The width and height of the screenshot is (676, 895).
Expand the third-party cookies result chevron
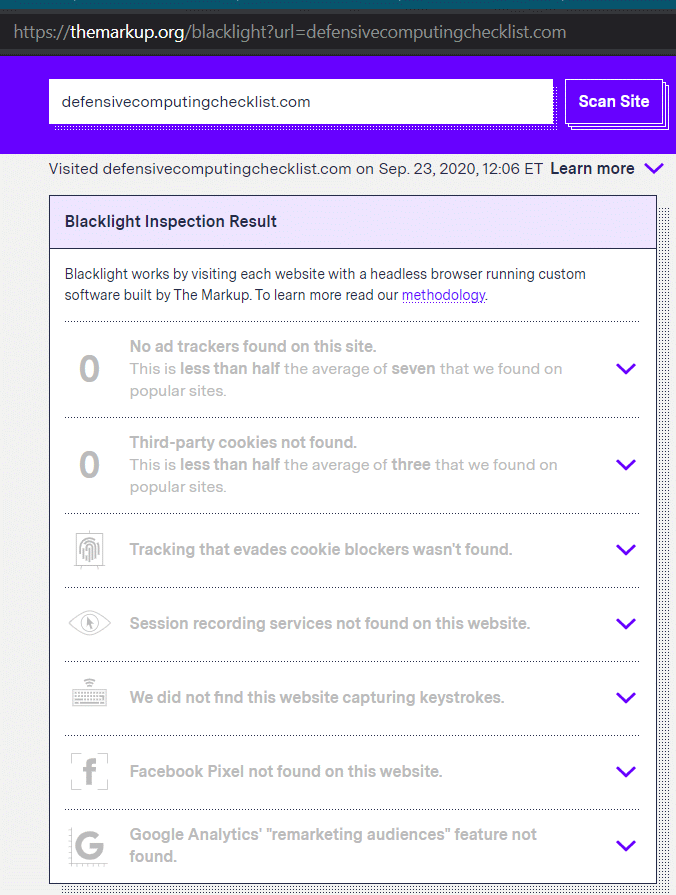coord(626,465)
